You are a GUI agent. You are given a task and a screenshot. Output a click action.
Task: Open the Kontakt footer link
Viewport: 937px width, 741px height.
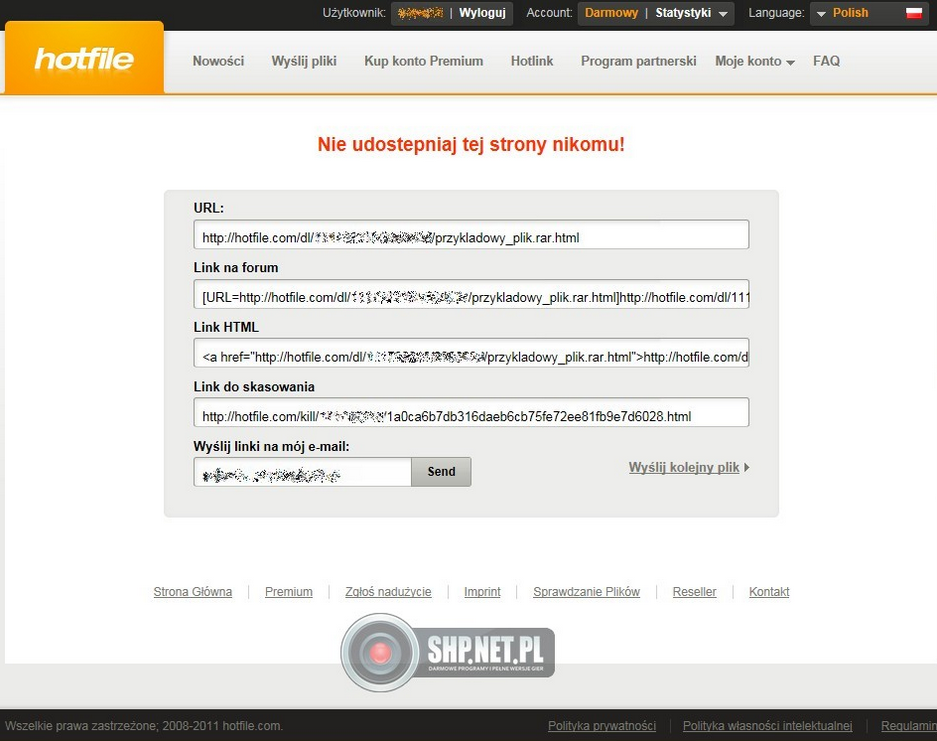point(769,592)
